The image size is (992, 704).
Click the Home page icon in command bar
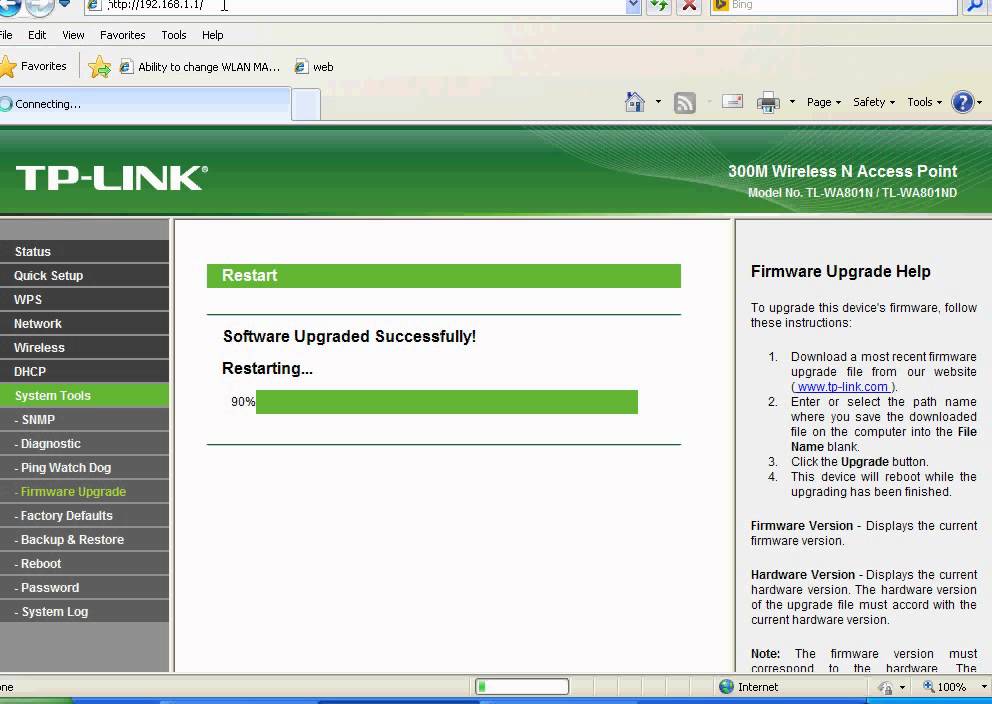(635, 102)
